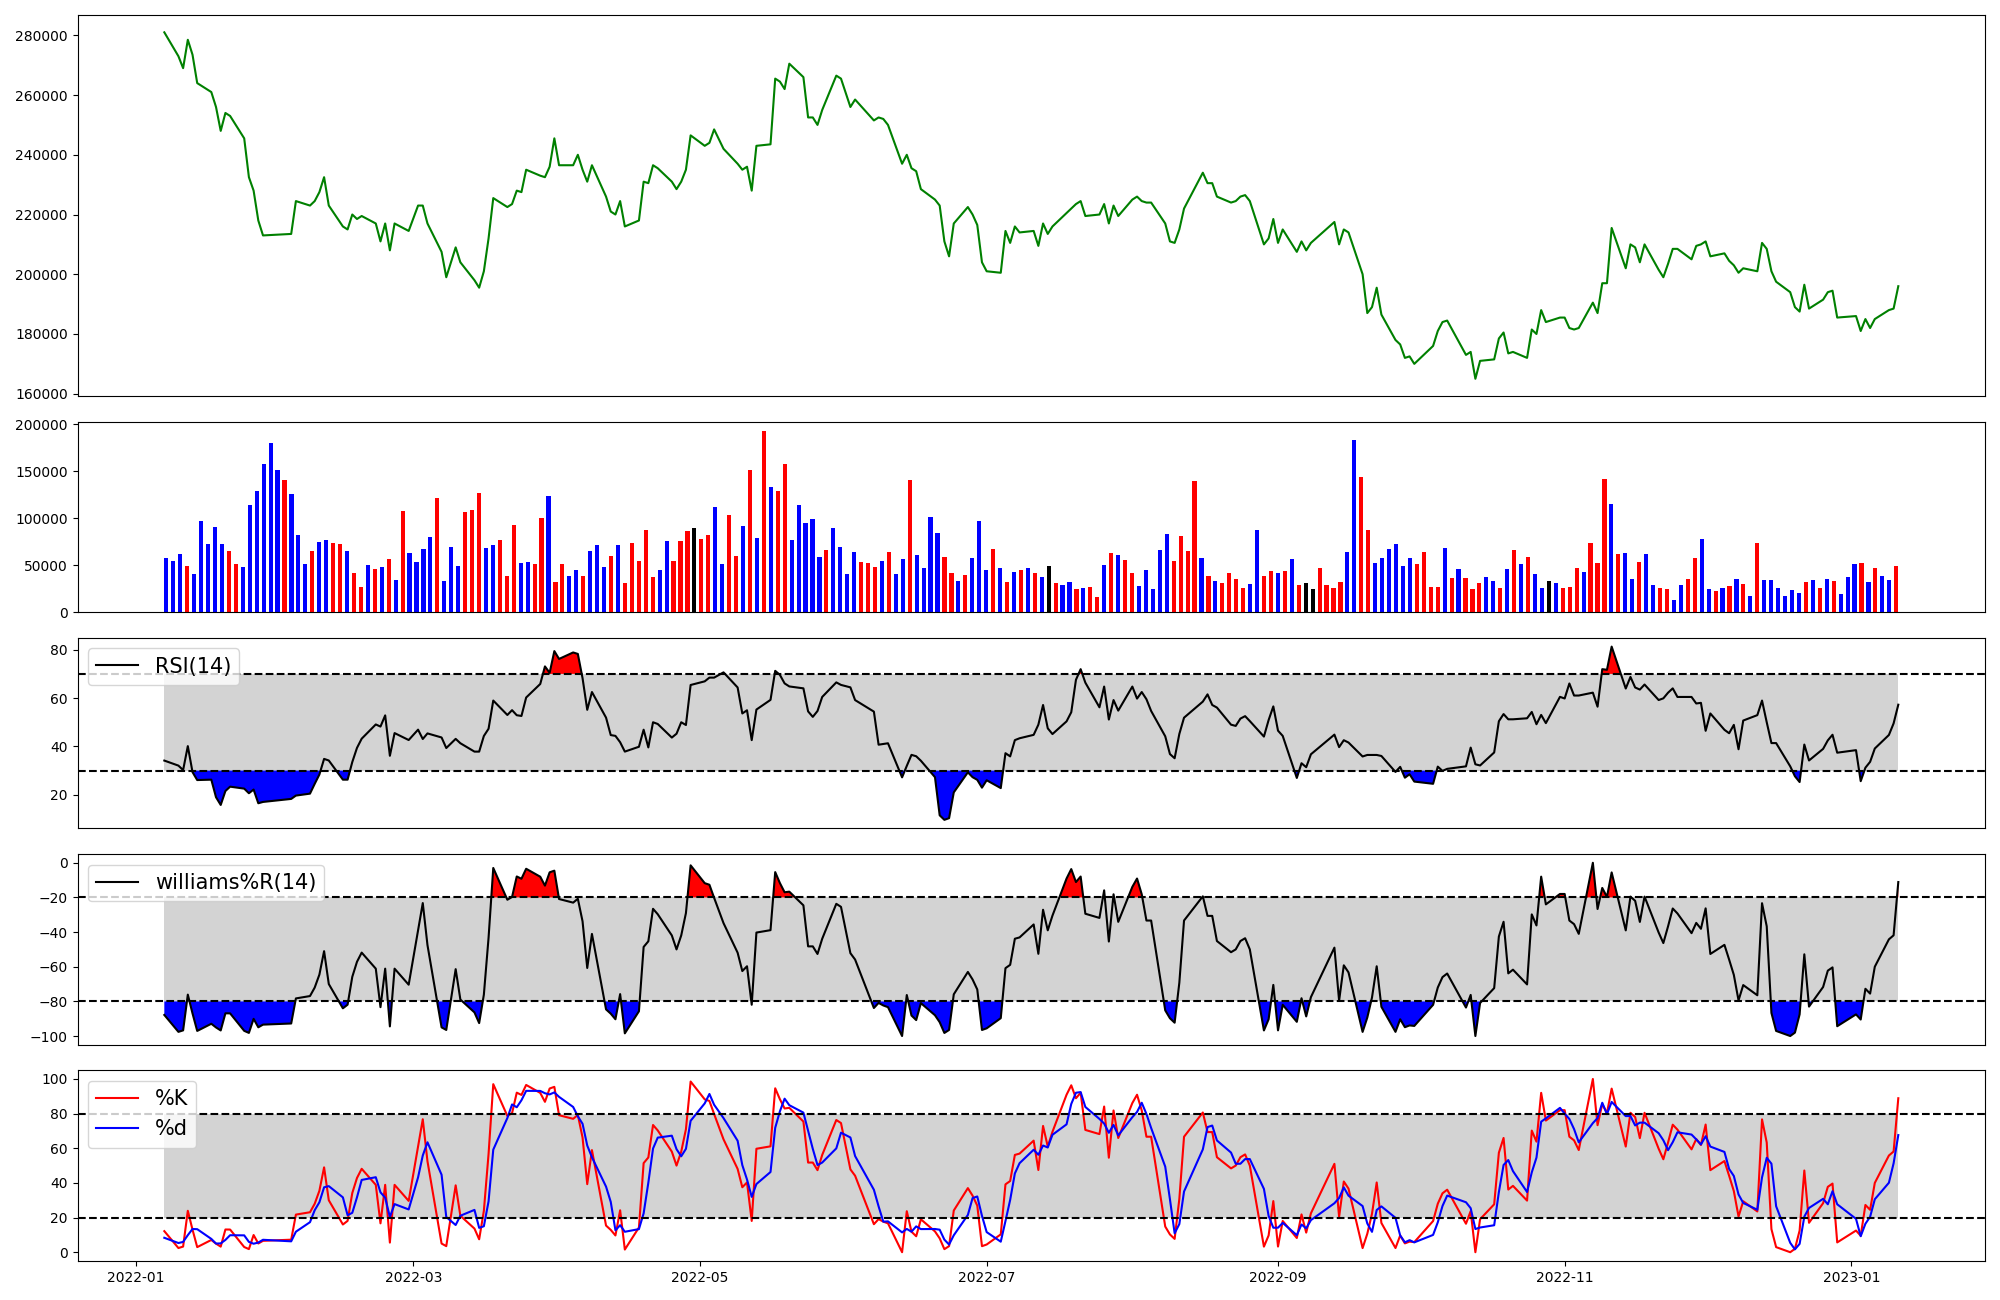This screenshot has width=2000, height=1300.
Task: Click the 280000 price axis label
Action: point(41,36)
